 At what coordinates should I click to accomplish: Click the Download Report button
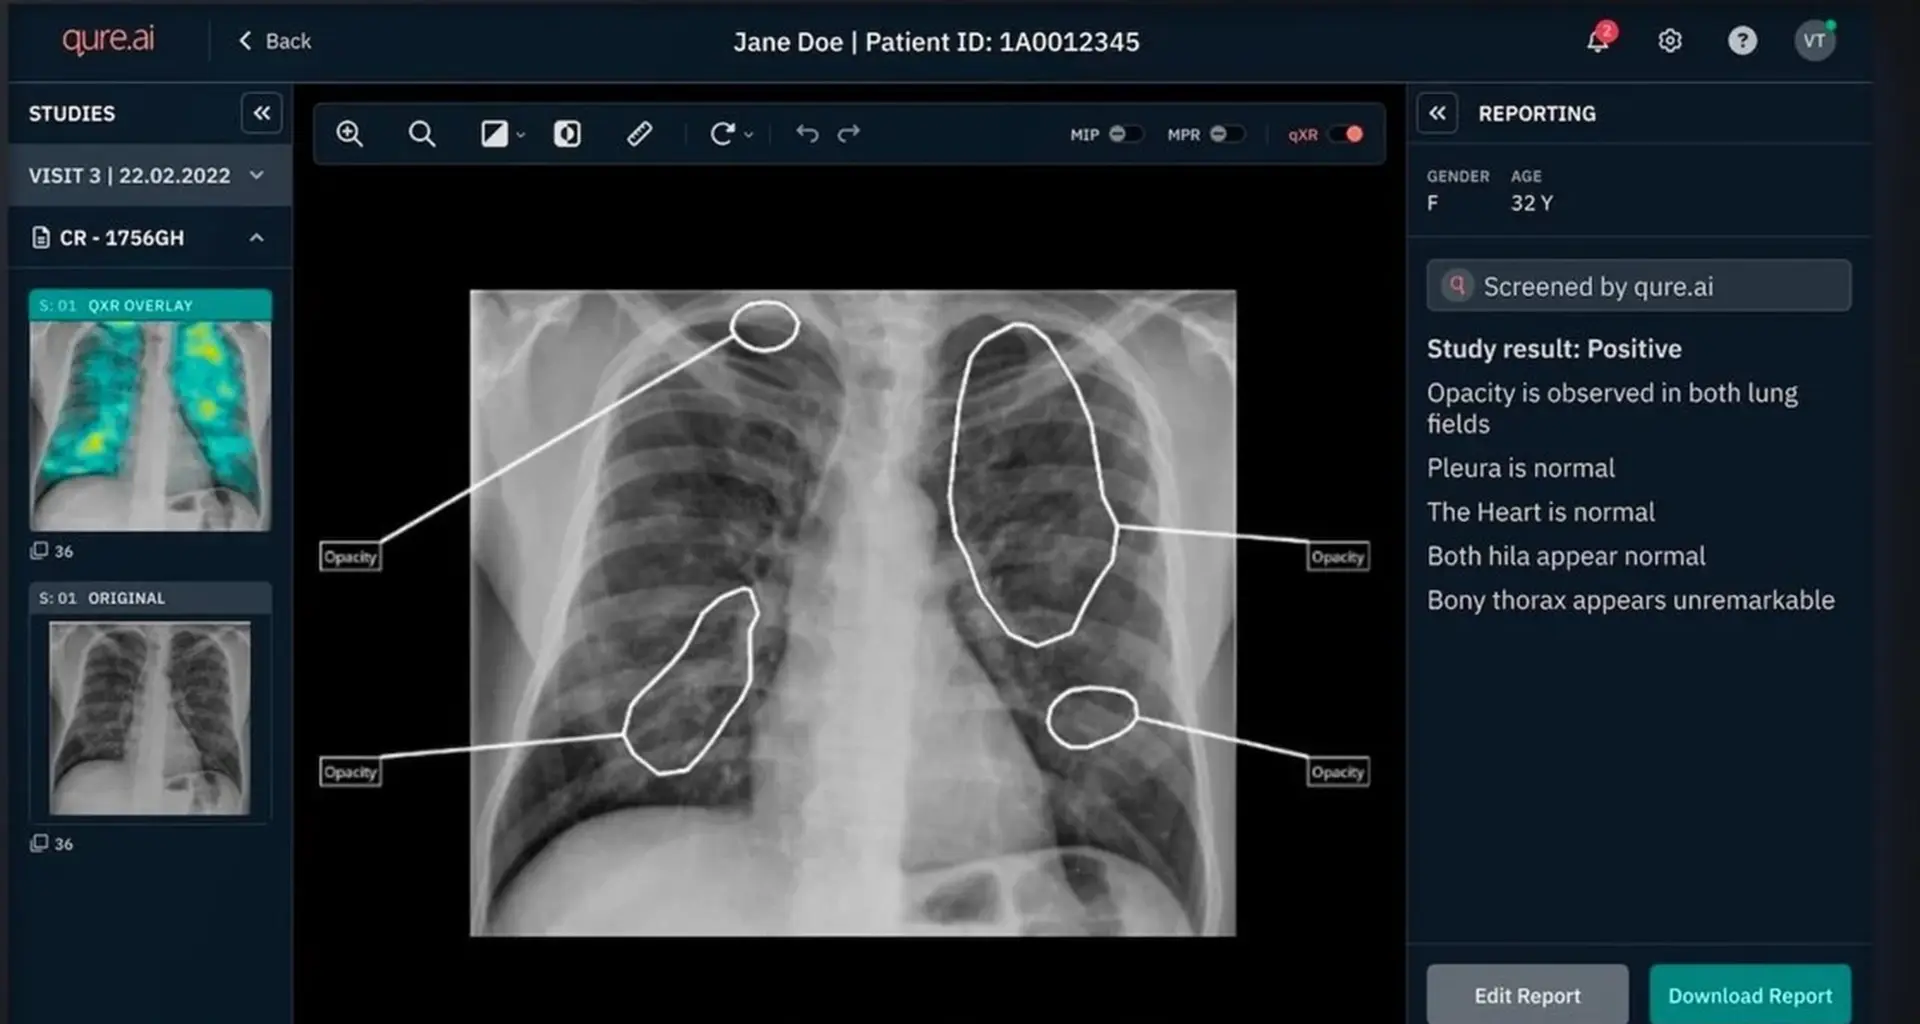1750,995
